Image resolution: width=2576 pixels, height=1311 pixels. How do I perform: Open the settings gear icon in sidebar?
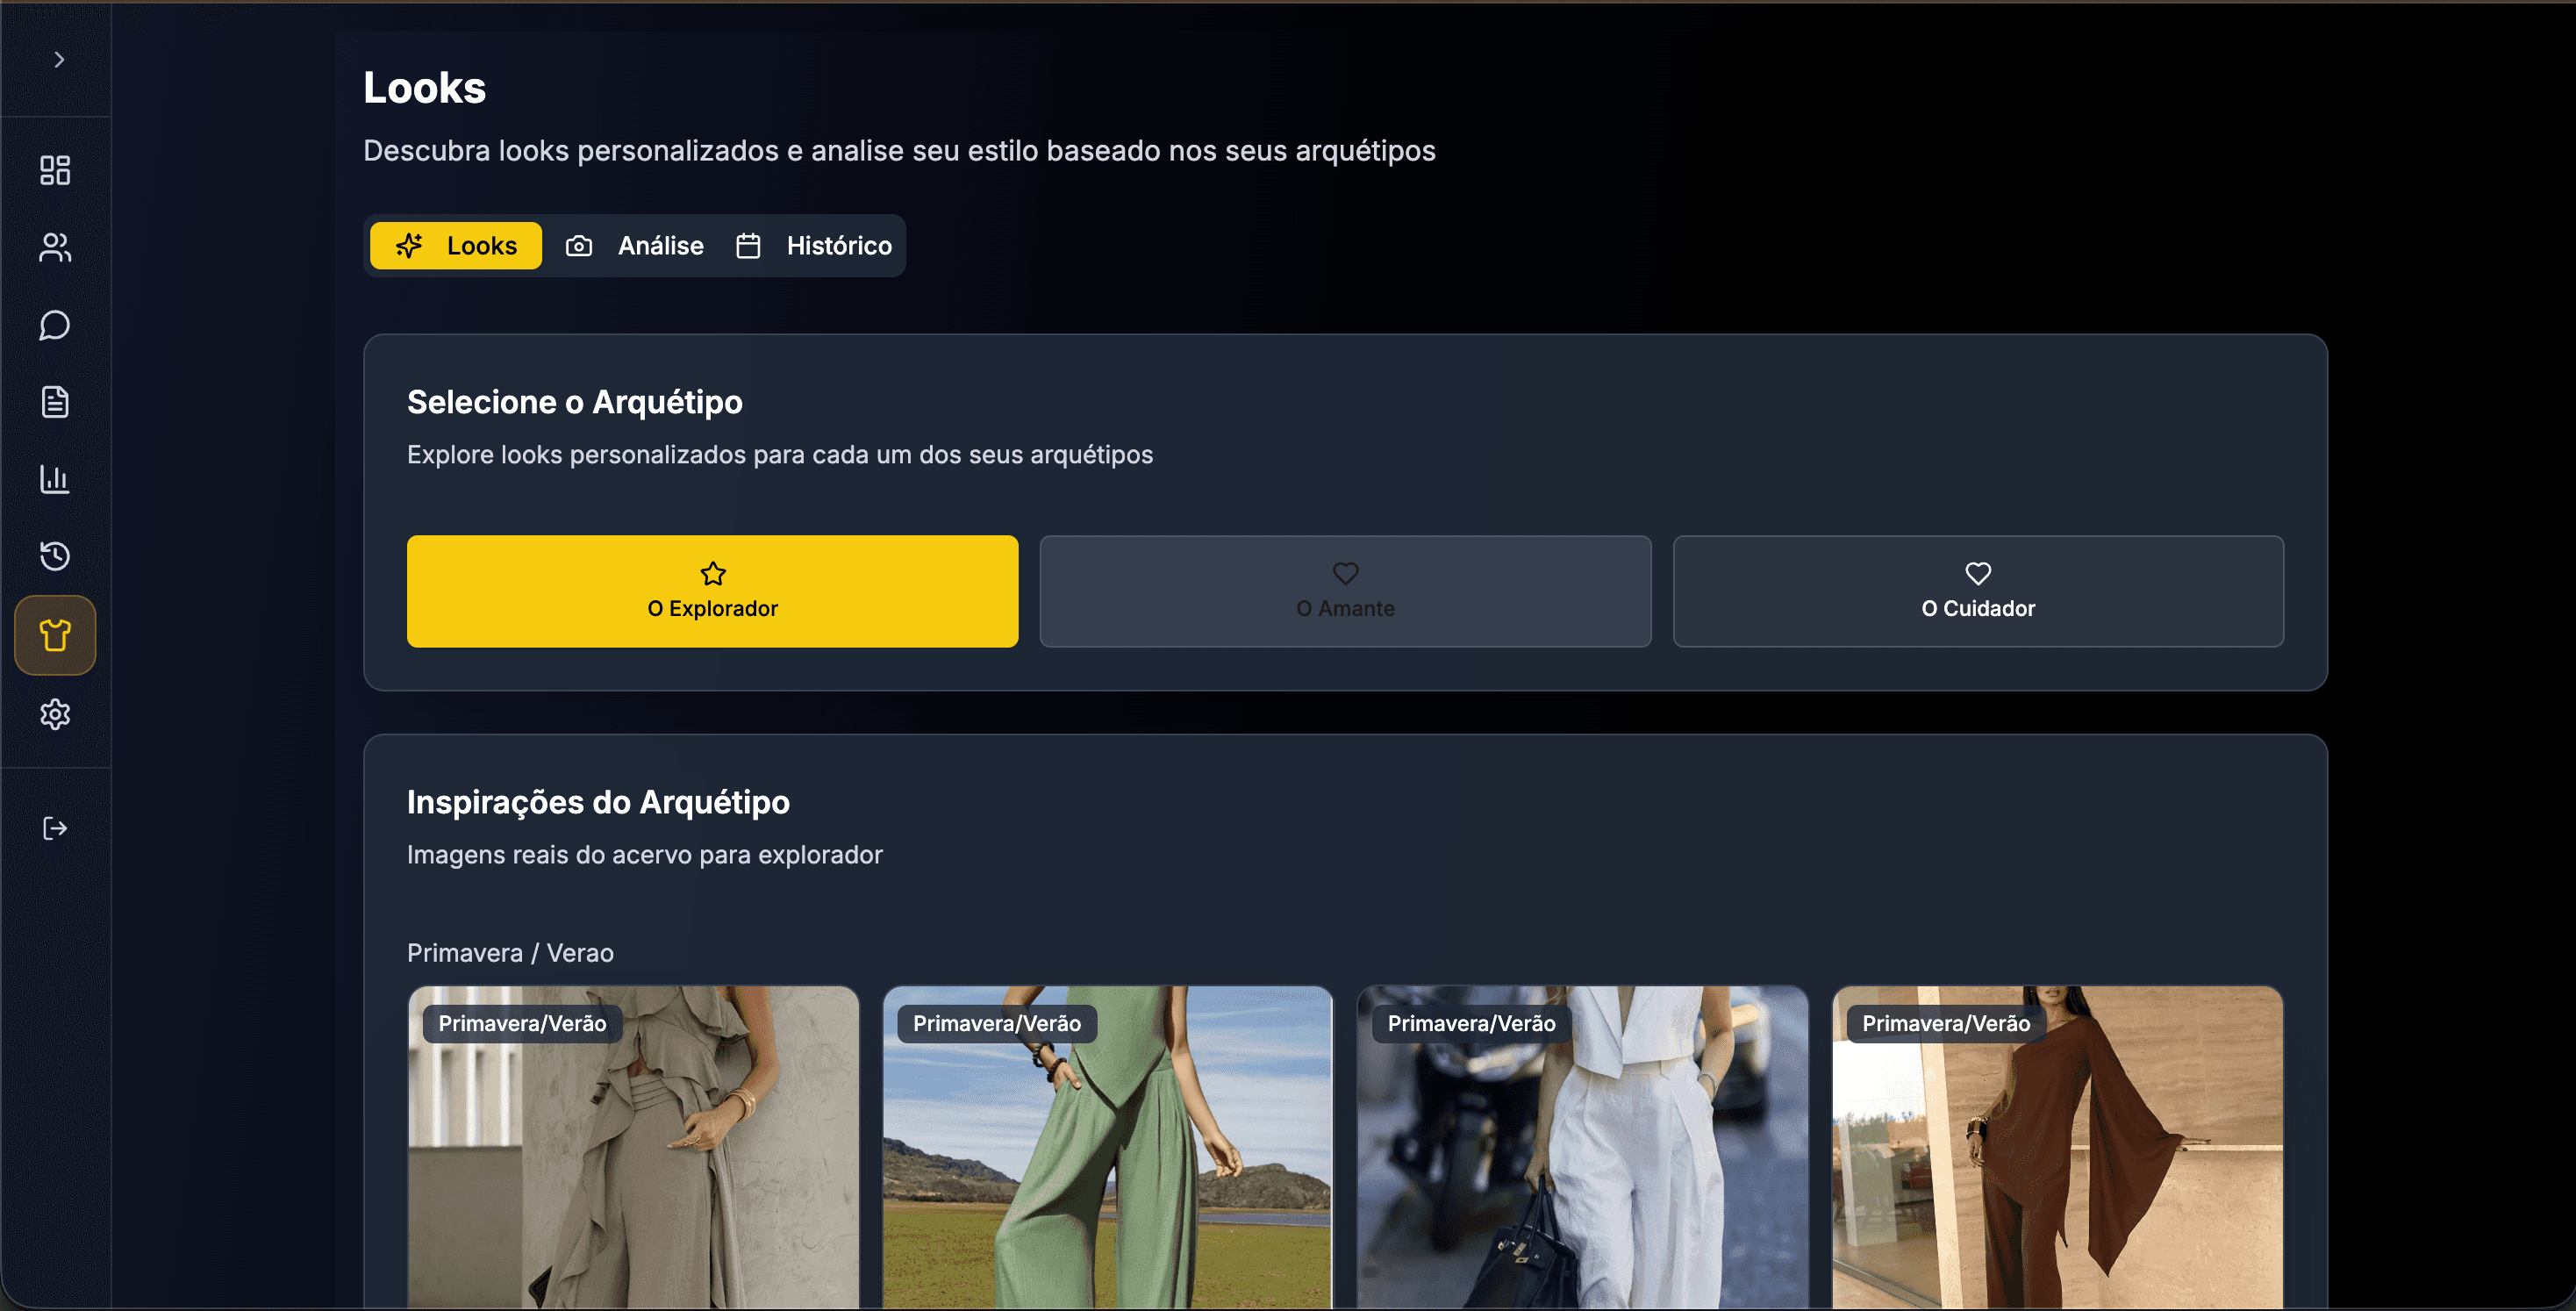point(55,714)
